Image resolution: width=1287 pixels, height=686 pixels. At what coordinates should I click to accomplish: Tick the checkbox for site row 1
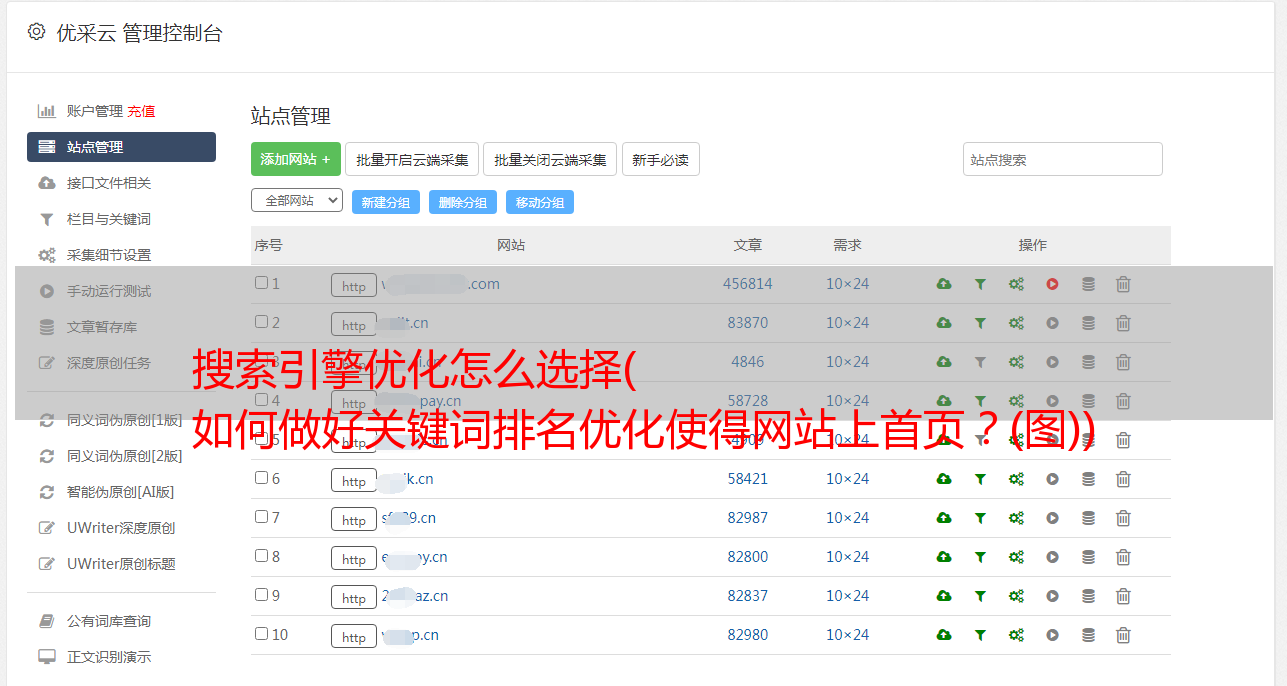(261, 283)
